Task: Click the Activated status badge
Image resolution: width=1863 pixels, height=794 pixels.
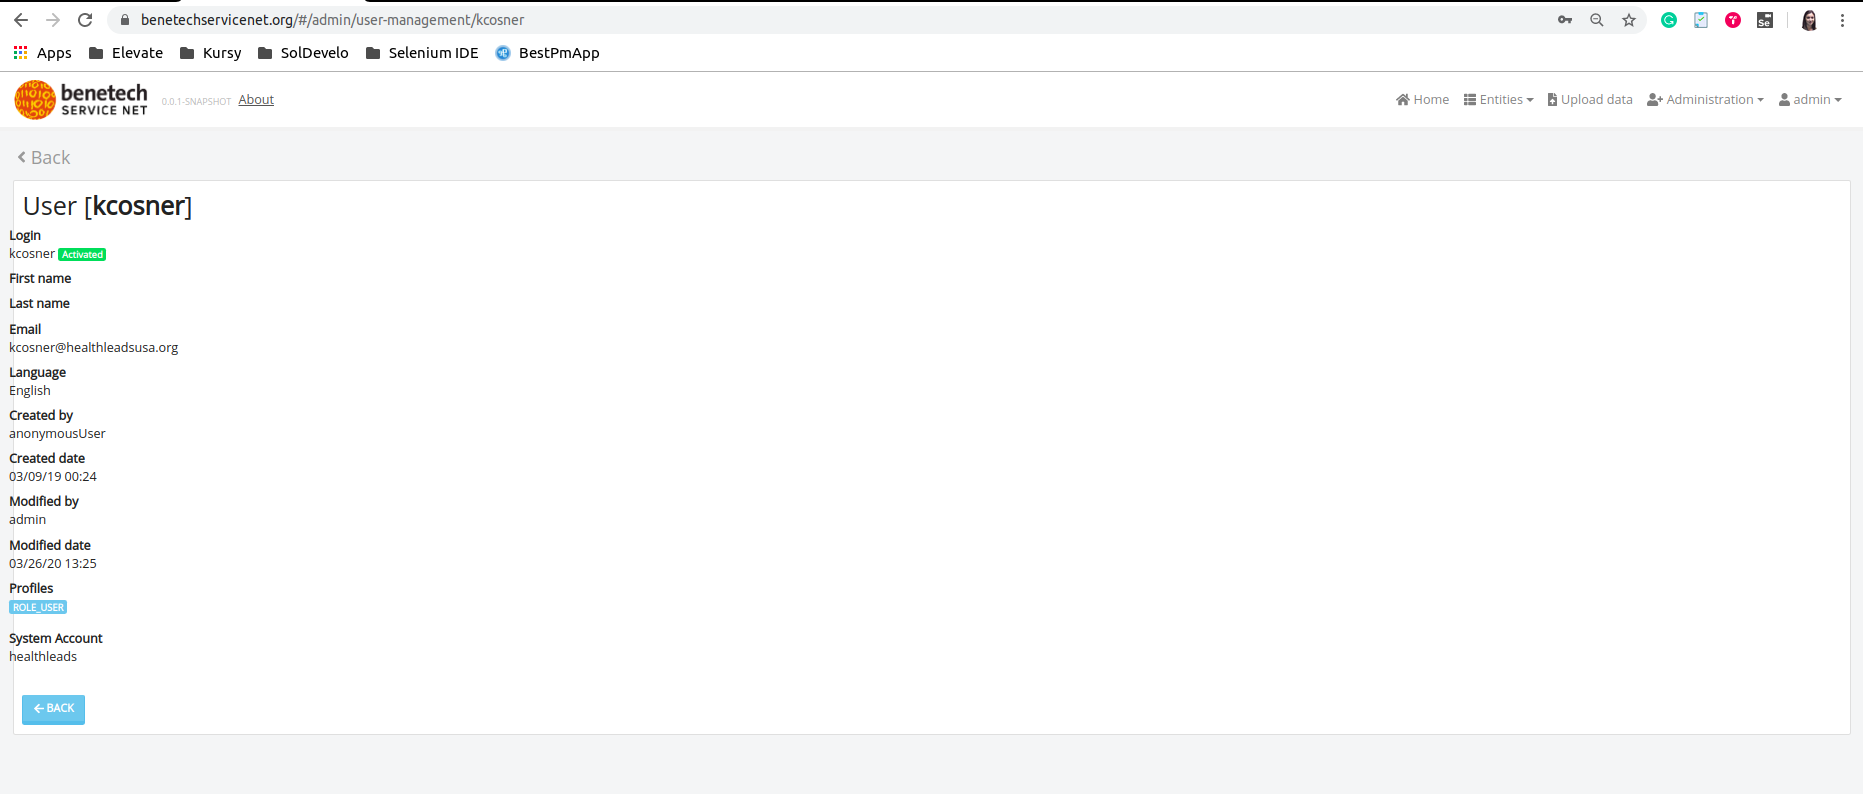Action: 82,255
